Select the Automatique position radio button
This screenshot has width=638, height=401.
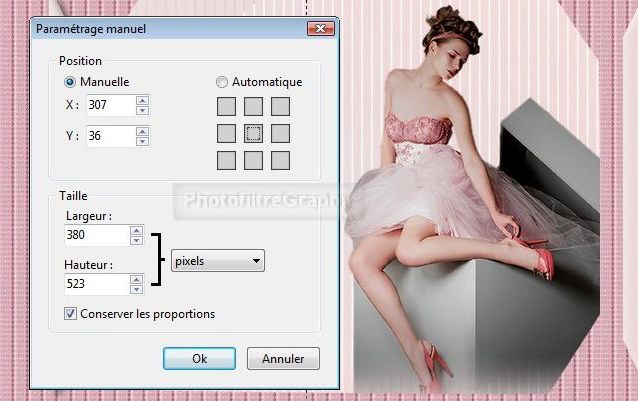(222, 82)
